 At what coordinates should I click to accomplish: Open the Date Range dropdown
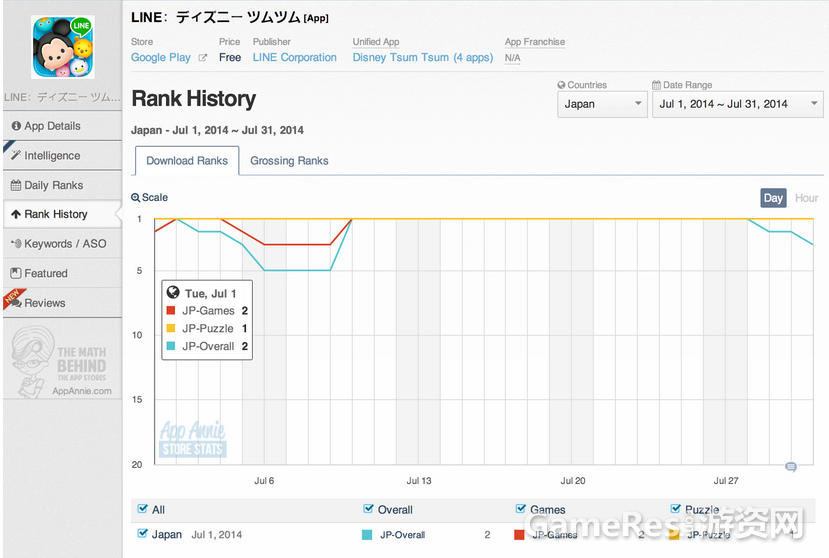pyautogui.click(x=738, y=104)
